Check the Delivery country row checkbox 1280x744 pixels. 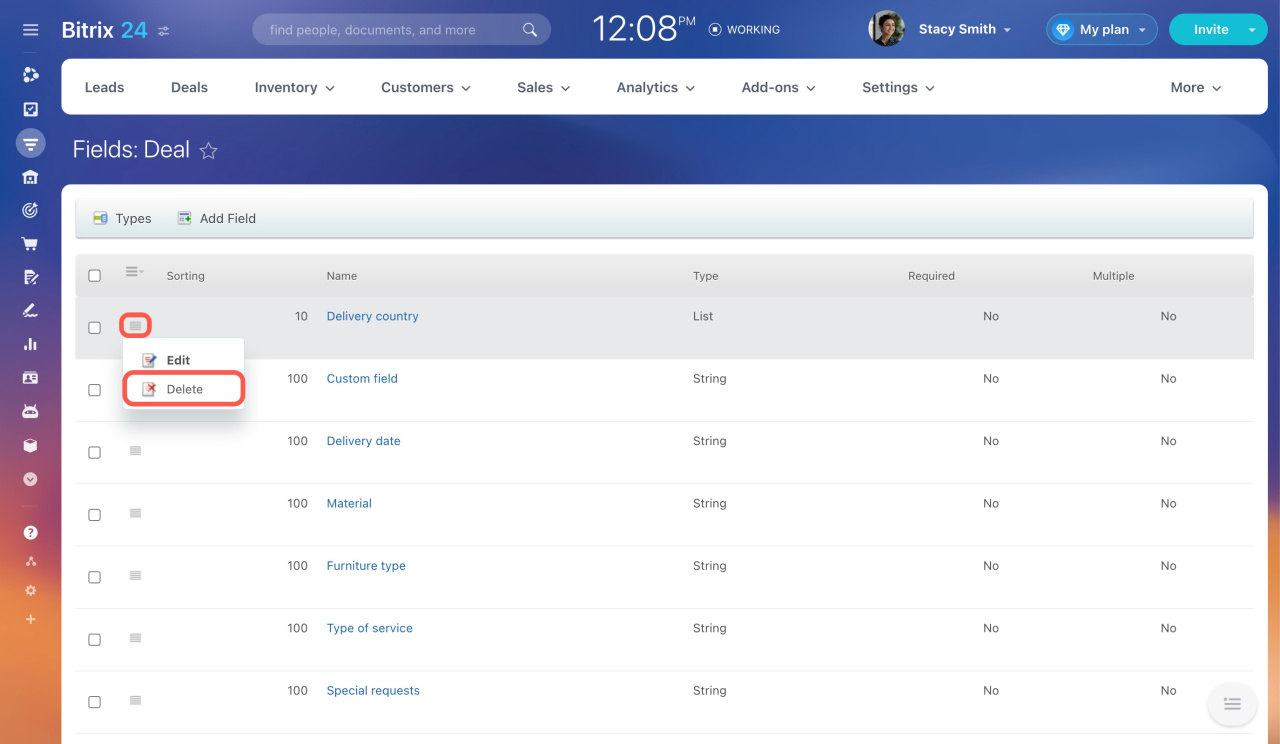point(95,328)
